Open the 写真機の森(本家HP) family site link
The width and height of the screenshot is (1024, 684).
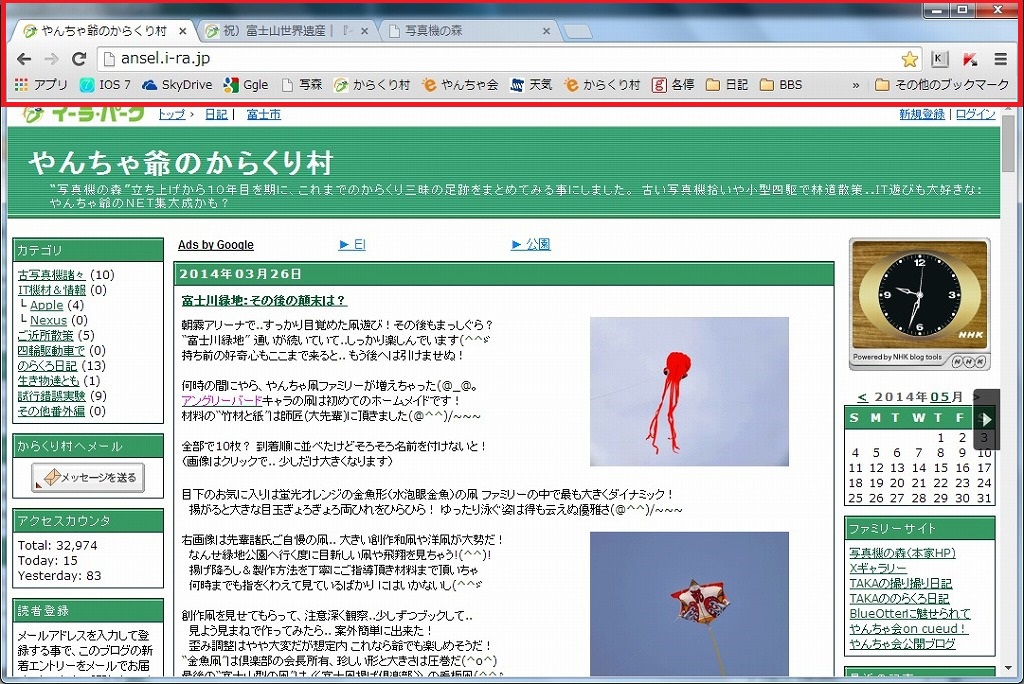click(903, 553)
